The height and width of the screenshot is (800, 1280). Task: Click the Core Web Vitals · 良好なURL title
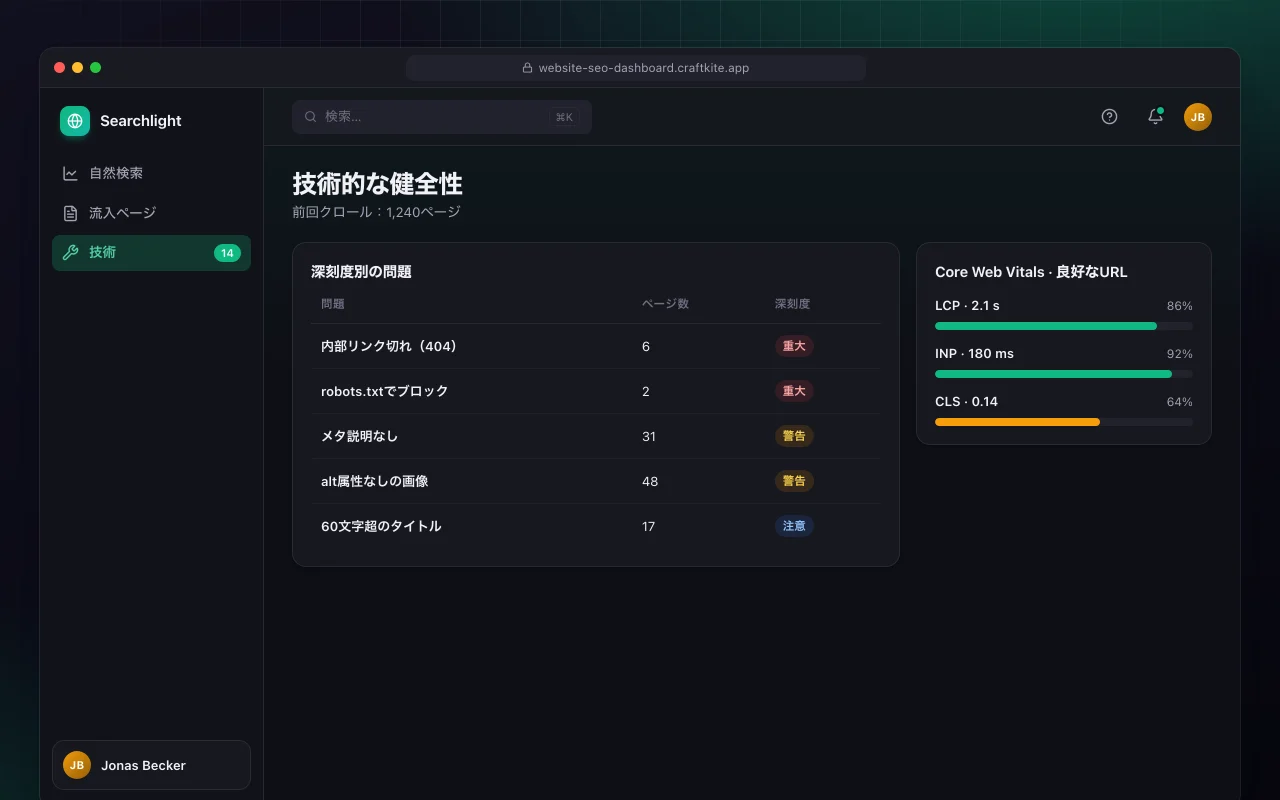pyautogui.click(x=1031, y=272)
